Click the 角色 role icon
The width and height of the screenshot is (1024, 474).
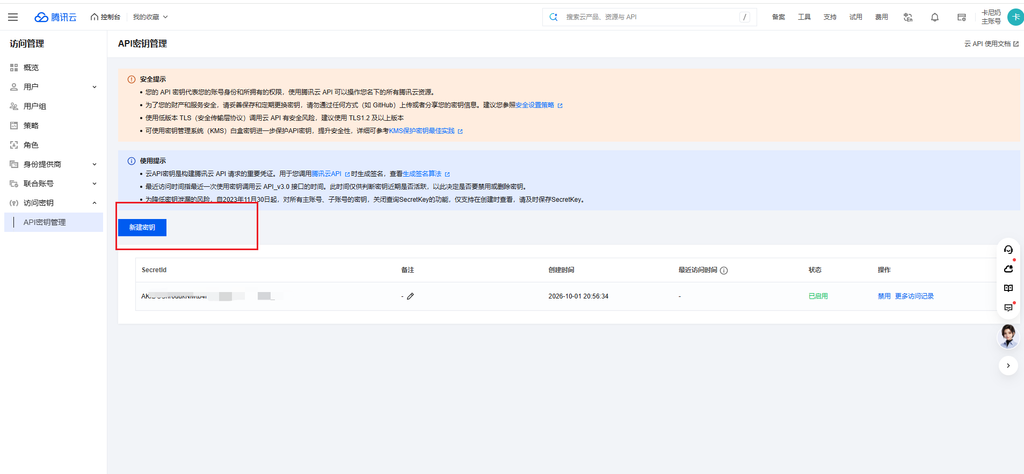[x=14, y=145]
